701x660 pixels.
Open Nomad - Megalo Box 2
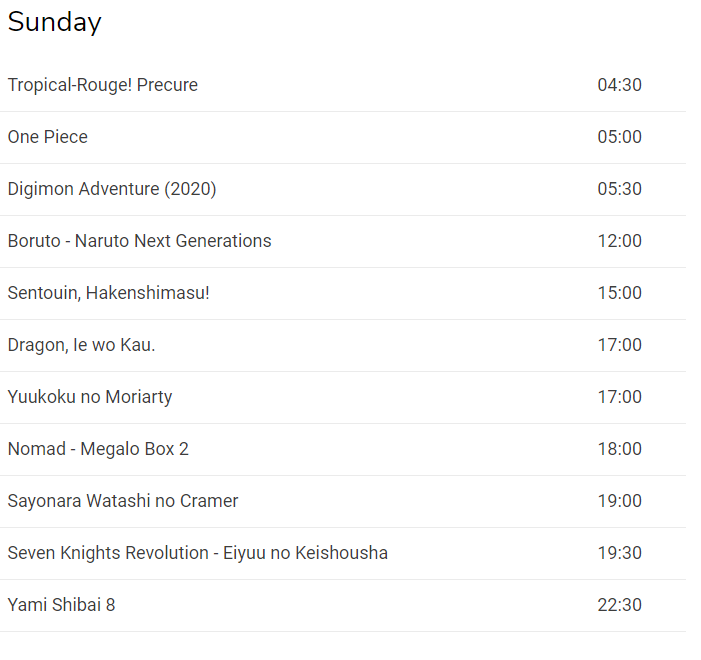pyautogui.click(x=98, y=449)
